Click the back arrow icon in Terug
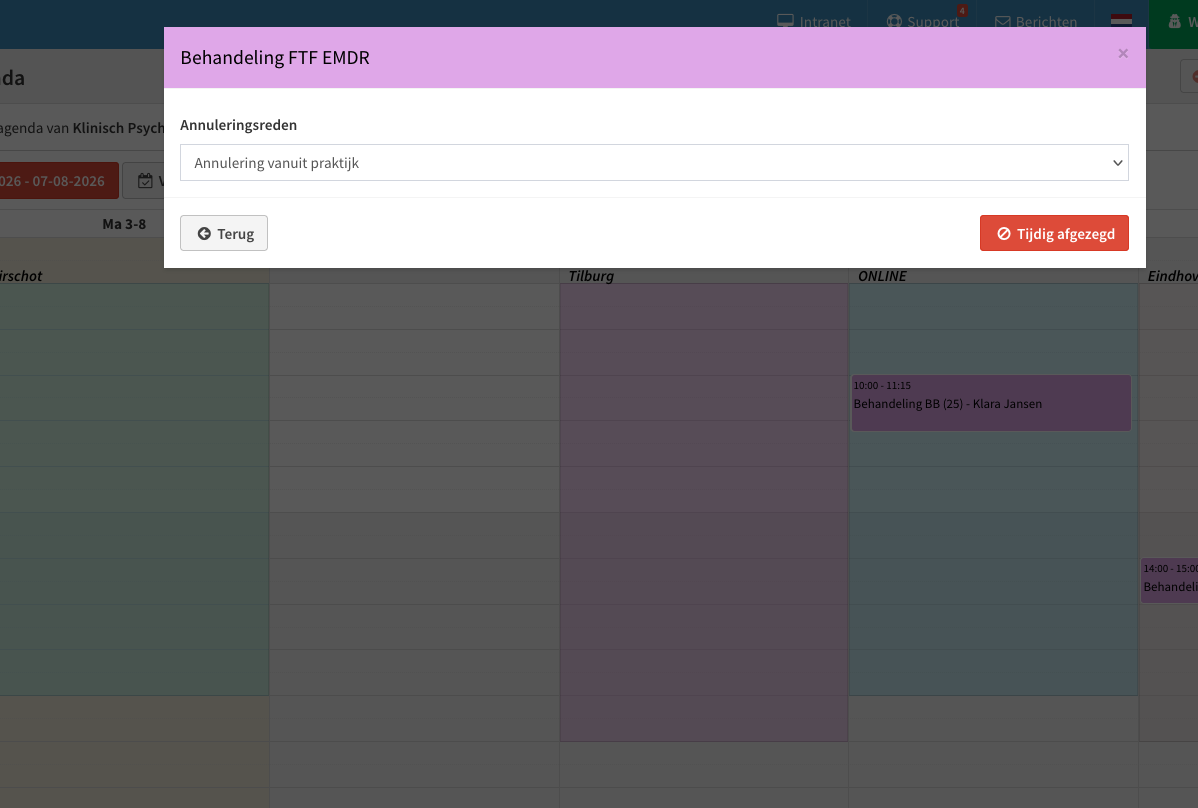 (x=204, y=234)
